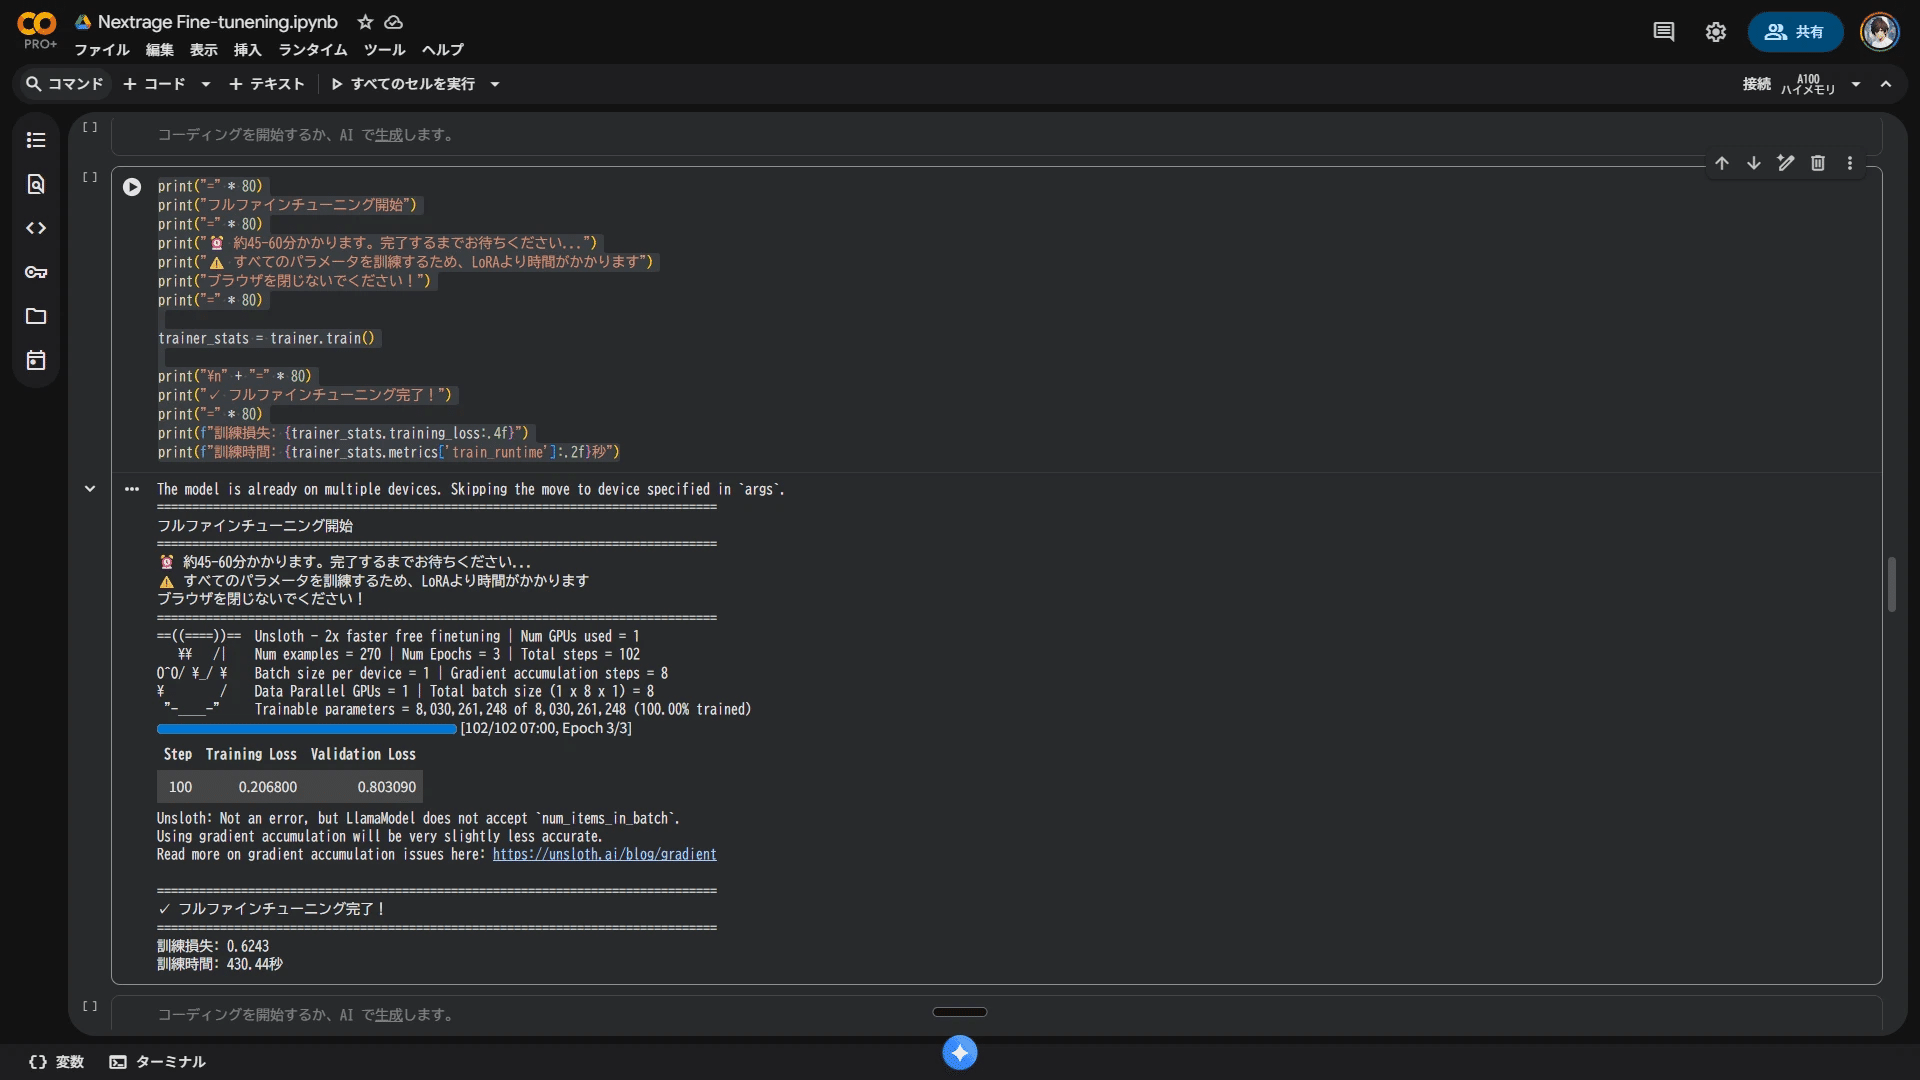Viewport: 1920px width, 1080px height.
Task: Open user account avatar
Action: pos(1879,32)
